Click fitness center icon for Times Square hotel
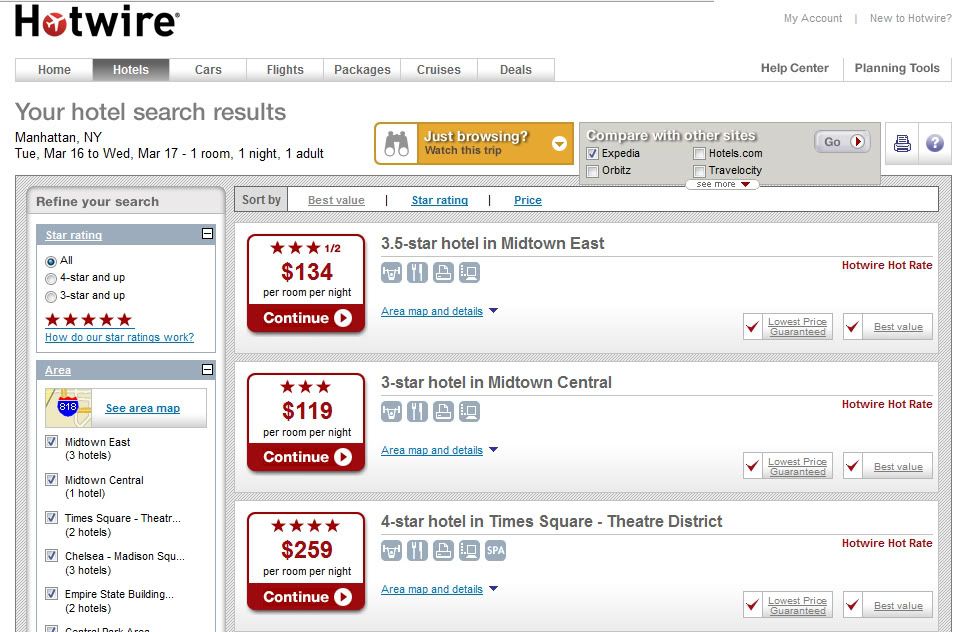Image resolution: width=955 pixels, height=632 pixels. click(x=391, y=550)
